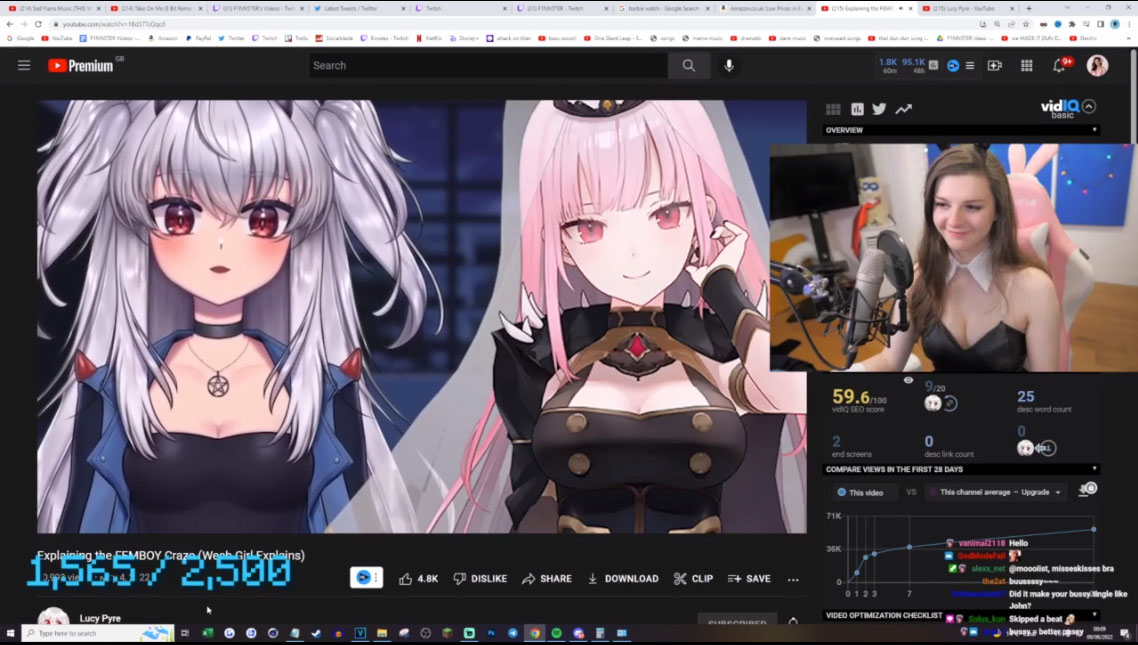This screenshot has height=645, width=1138.
Task: Open the vidIQ header three-line menu
Action: coord(970,65)
